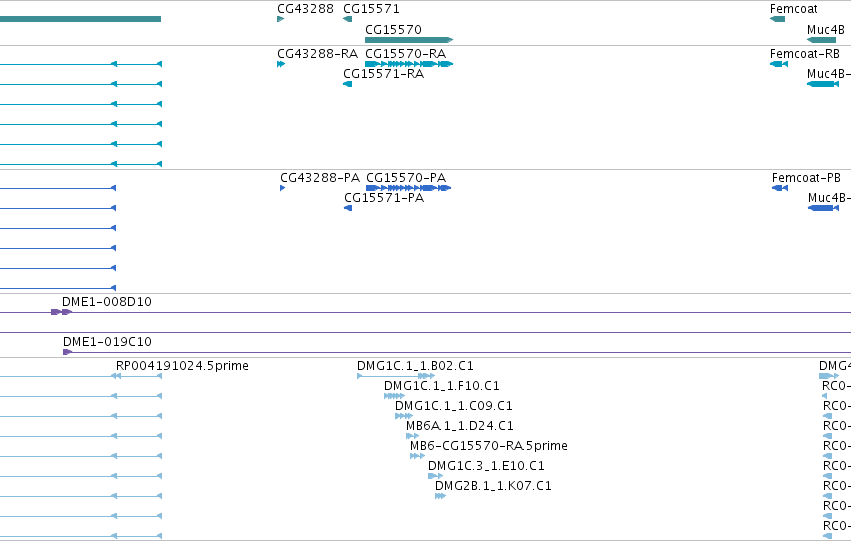The height and width of the screenshot is (541, 851).
Task: Click the CG15570-PA coding region glyph
Action: [x=409, y=188]
